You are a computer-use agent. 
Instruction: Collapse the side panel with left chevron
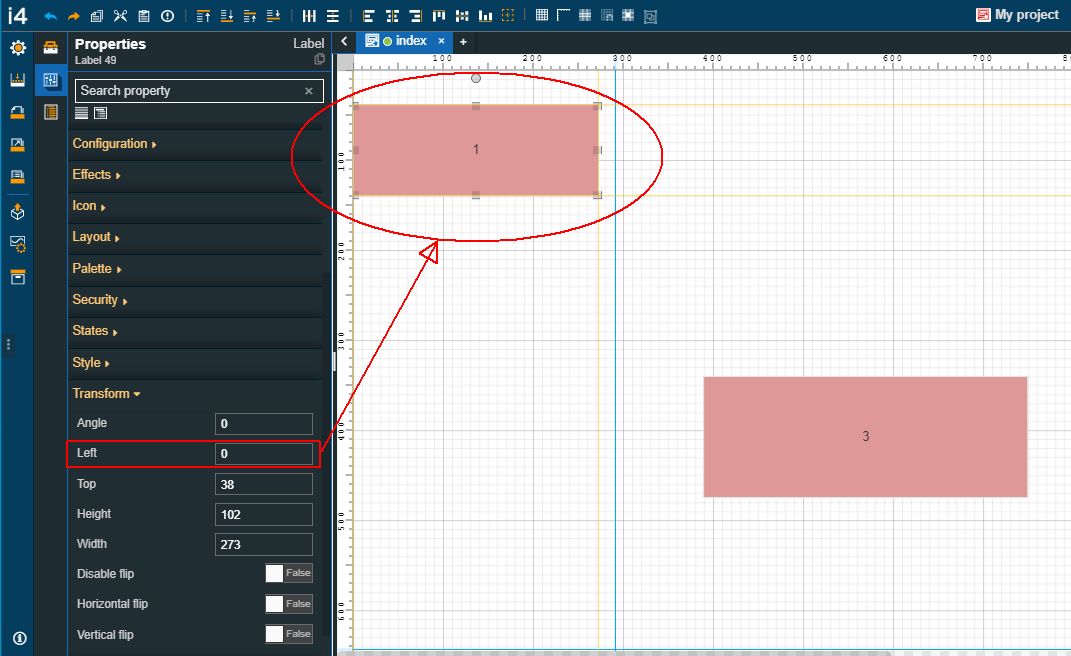pyautogui.click(x=344, y=41)
